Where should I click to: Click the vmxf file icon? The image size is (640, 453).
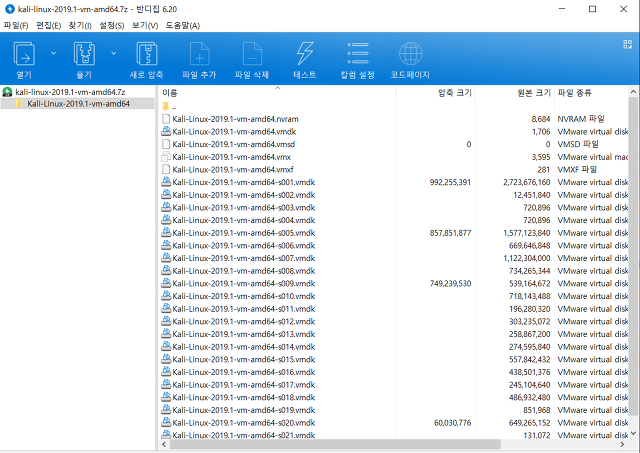(x=166, y=169)
